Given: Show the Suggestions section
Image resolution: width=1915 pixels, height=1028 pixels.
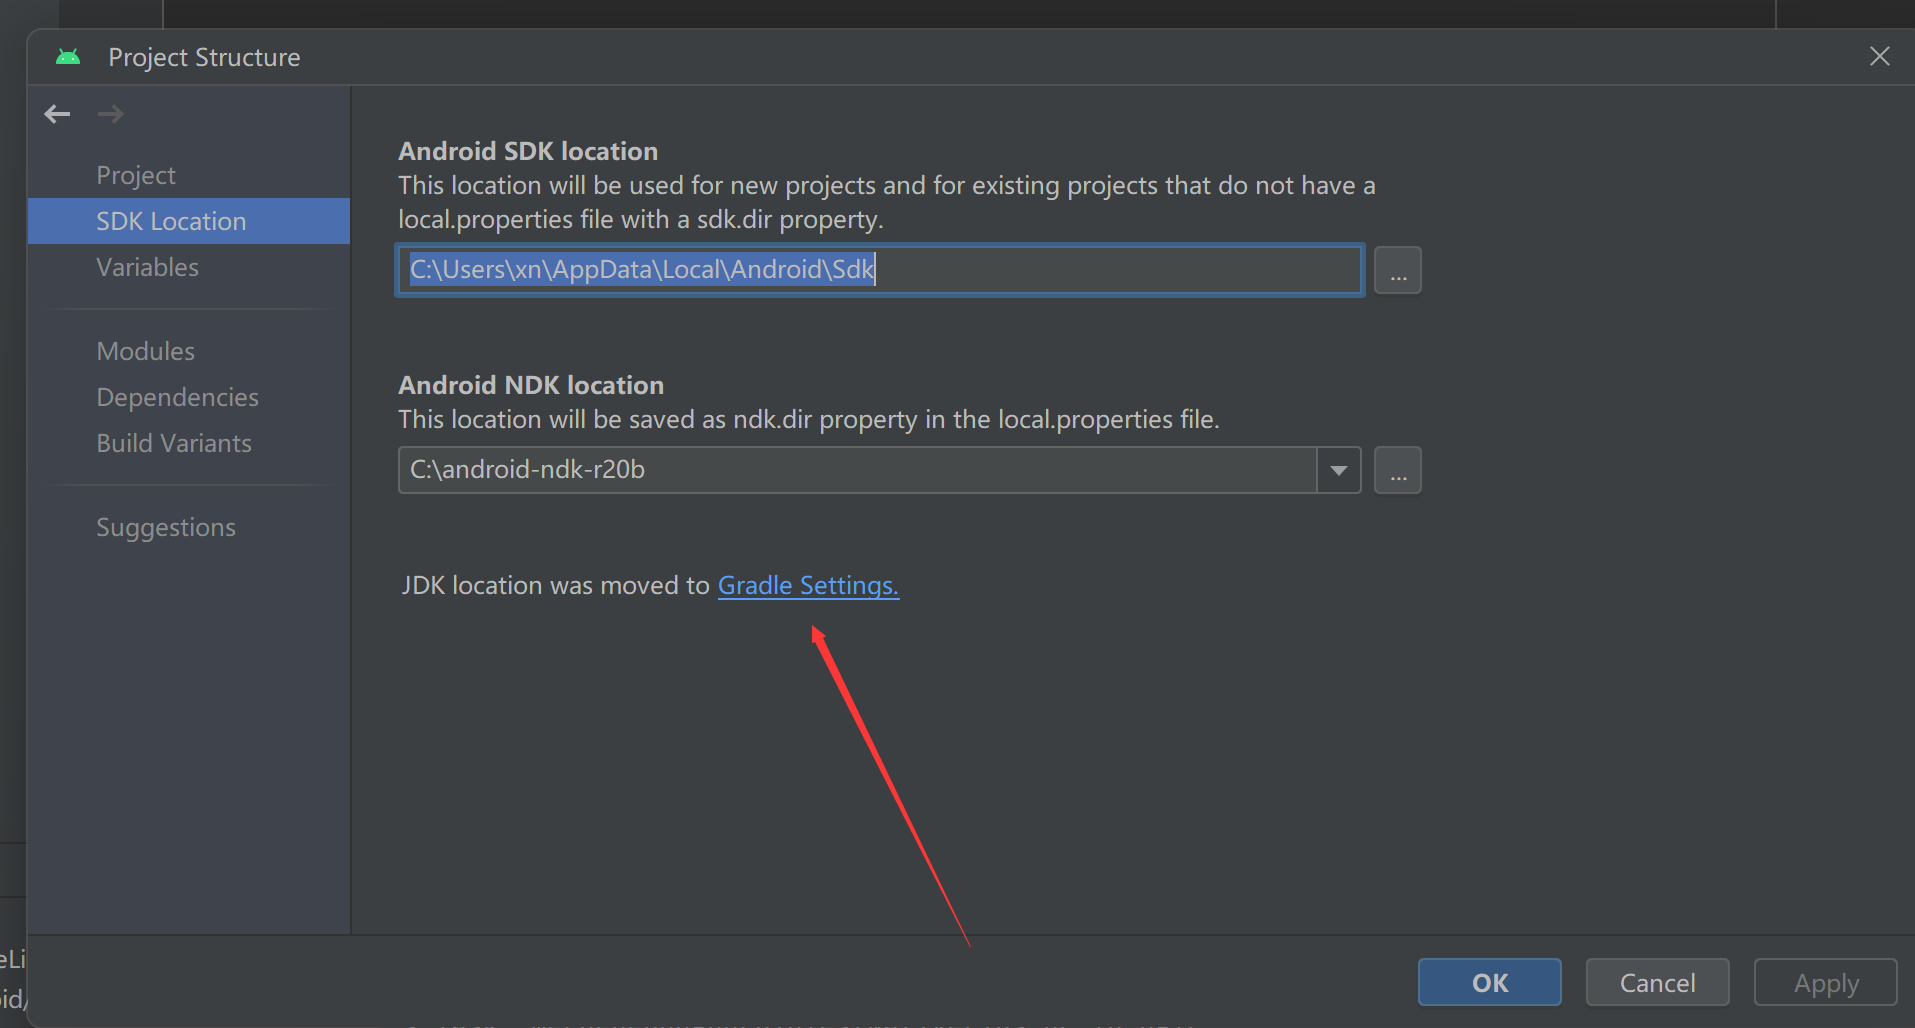Looking at the screenshot, I should tap(166, 527).
